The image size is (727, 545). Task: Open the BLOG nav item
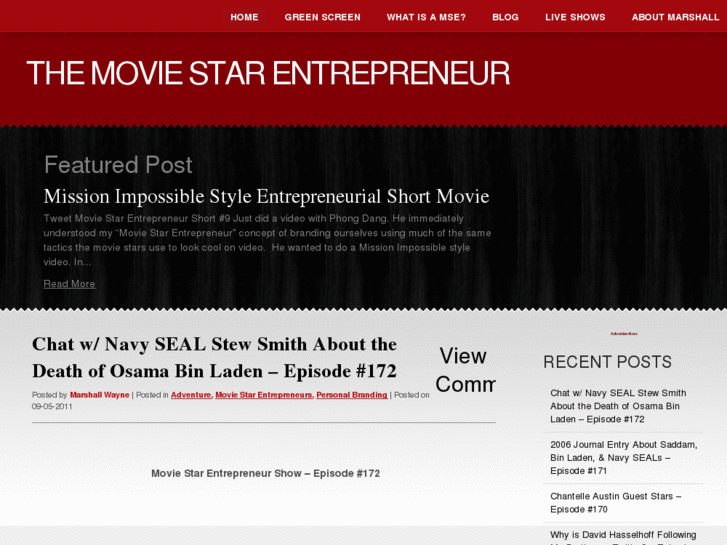[505, 17]
